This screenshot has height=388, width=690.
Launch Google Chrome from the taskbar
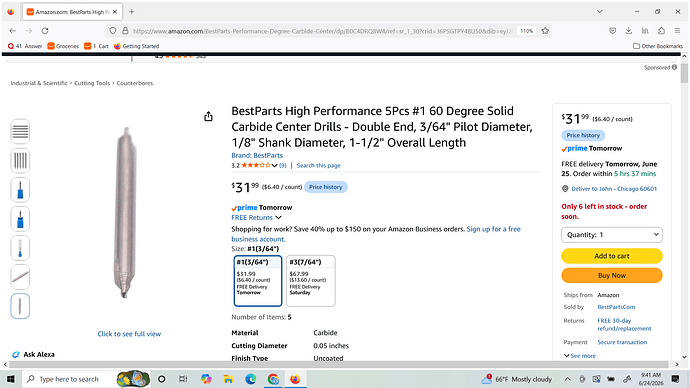273,379
